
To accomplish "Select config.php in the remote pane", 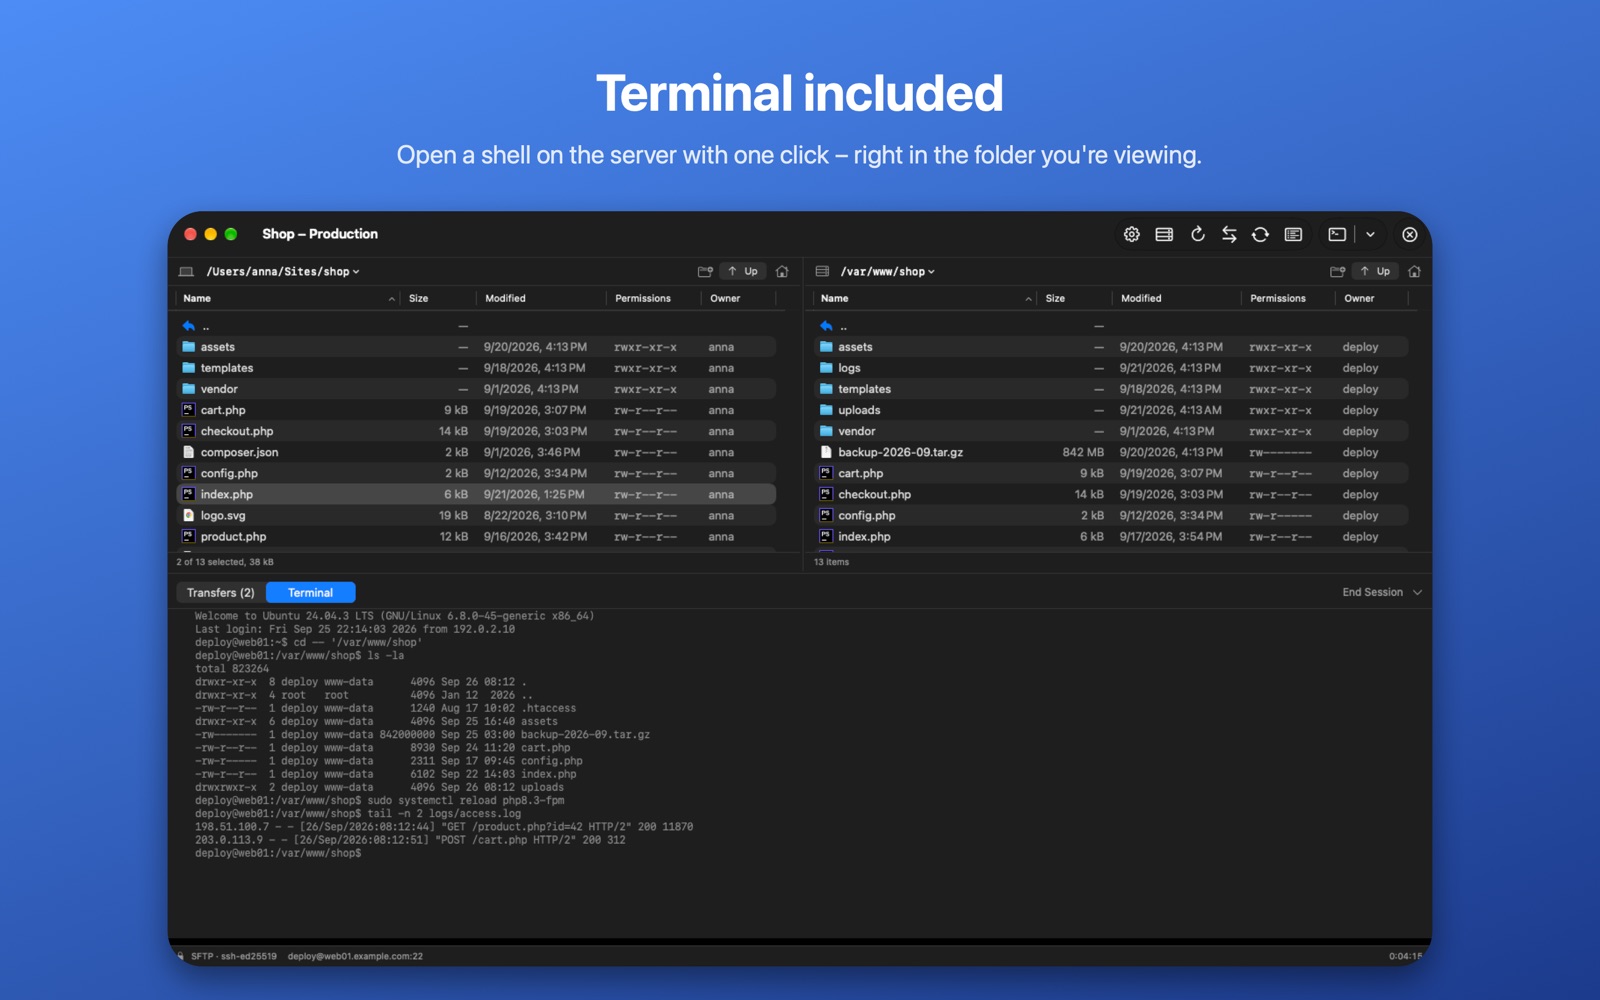I will click(x=1111, y=515).
